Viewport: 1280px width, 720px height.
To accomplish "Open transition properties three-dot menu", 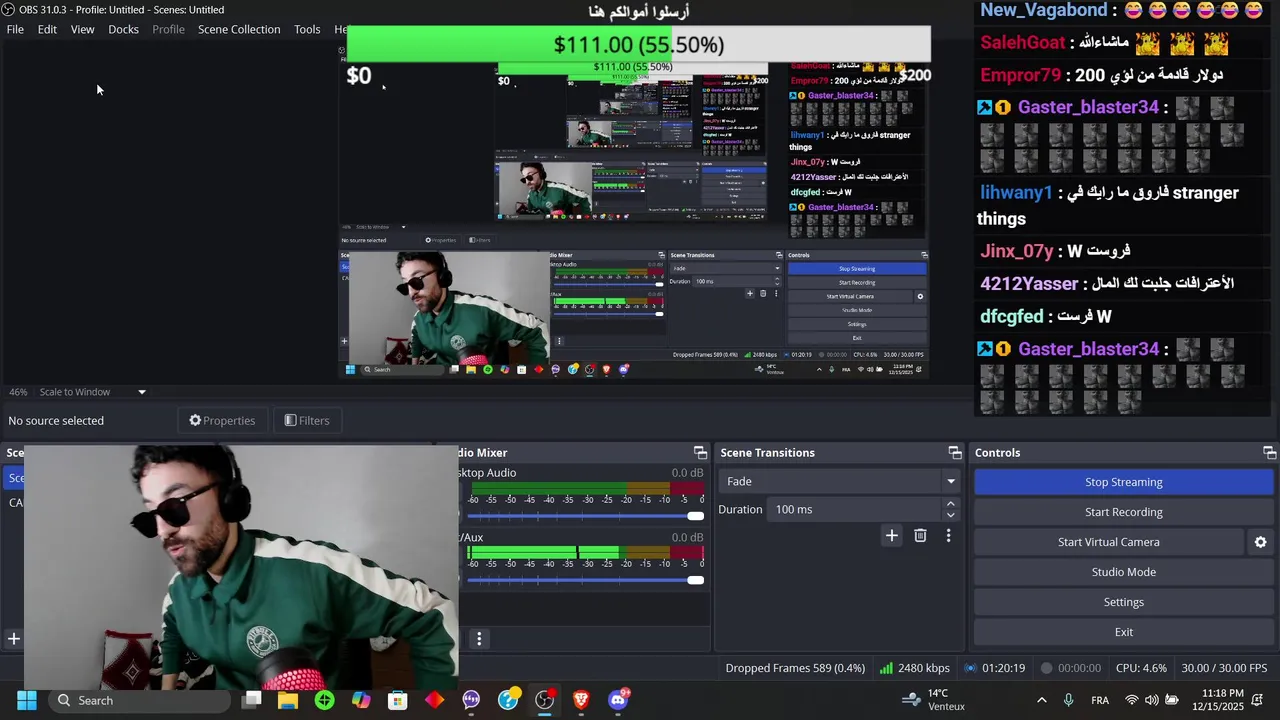I will [948, 536].
